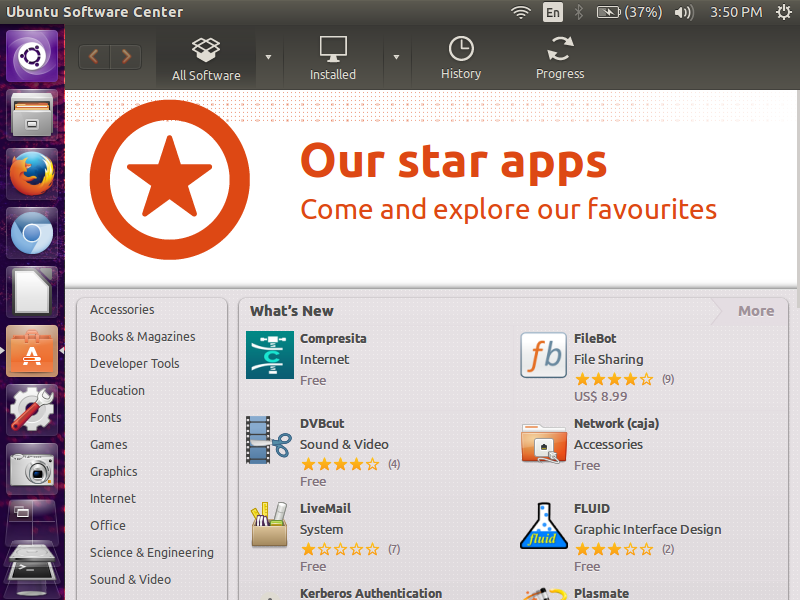The image size is (800, 600).
Task: Open the Compresita app title
Action: [333, 339]
